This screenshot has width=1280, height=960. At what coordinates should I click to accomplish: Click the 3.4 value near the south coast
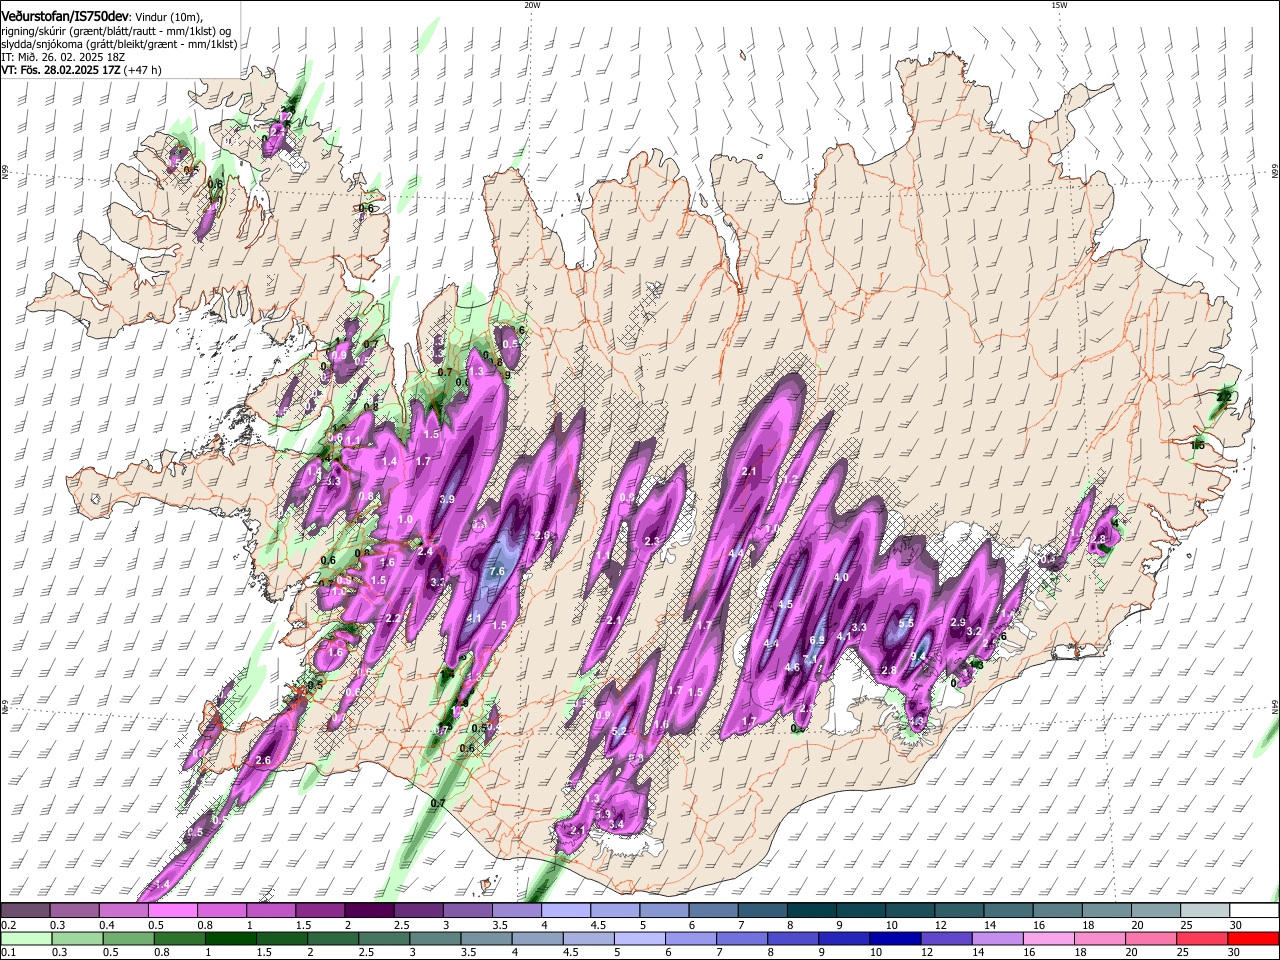click(616, 824)
